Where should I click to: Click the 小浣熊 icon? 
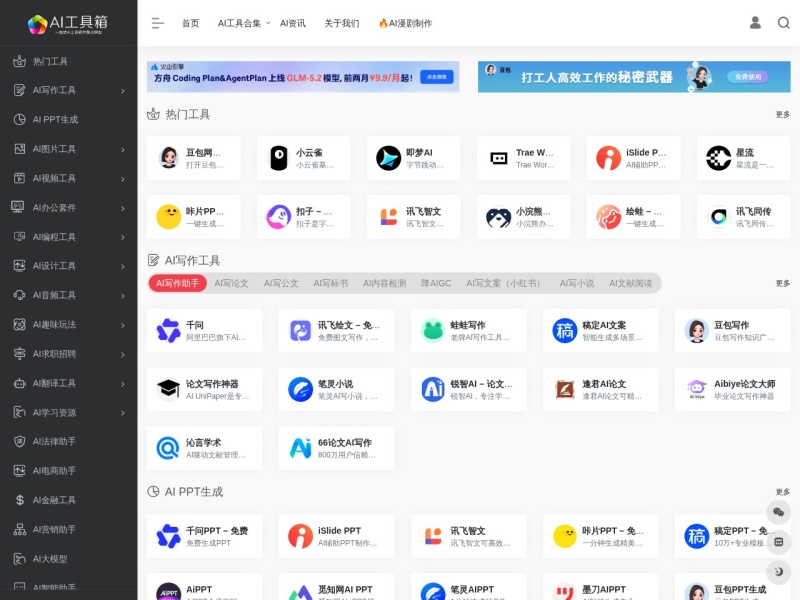point(498,217)
